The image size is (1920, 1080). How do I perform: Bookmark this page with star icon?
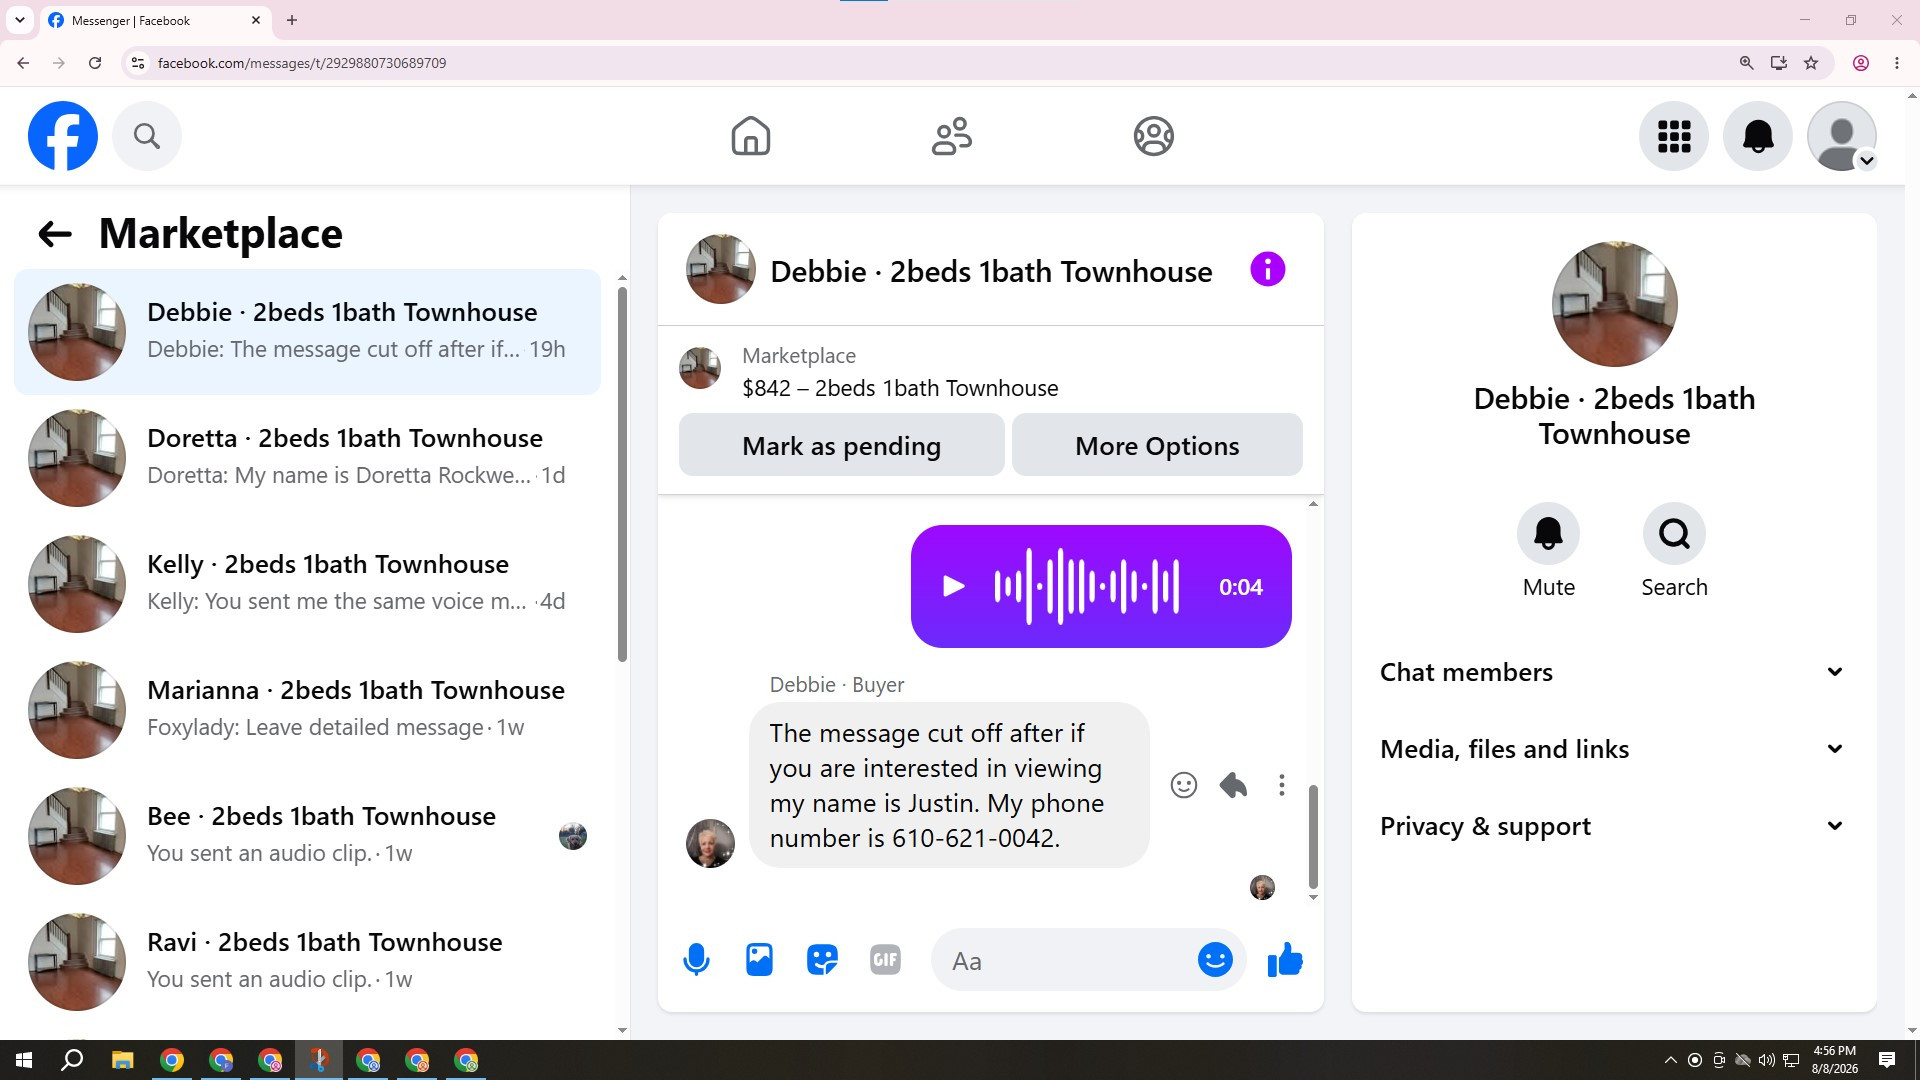(1811, 63)
